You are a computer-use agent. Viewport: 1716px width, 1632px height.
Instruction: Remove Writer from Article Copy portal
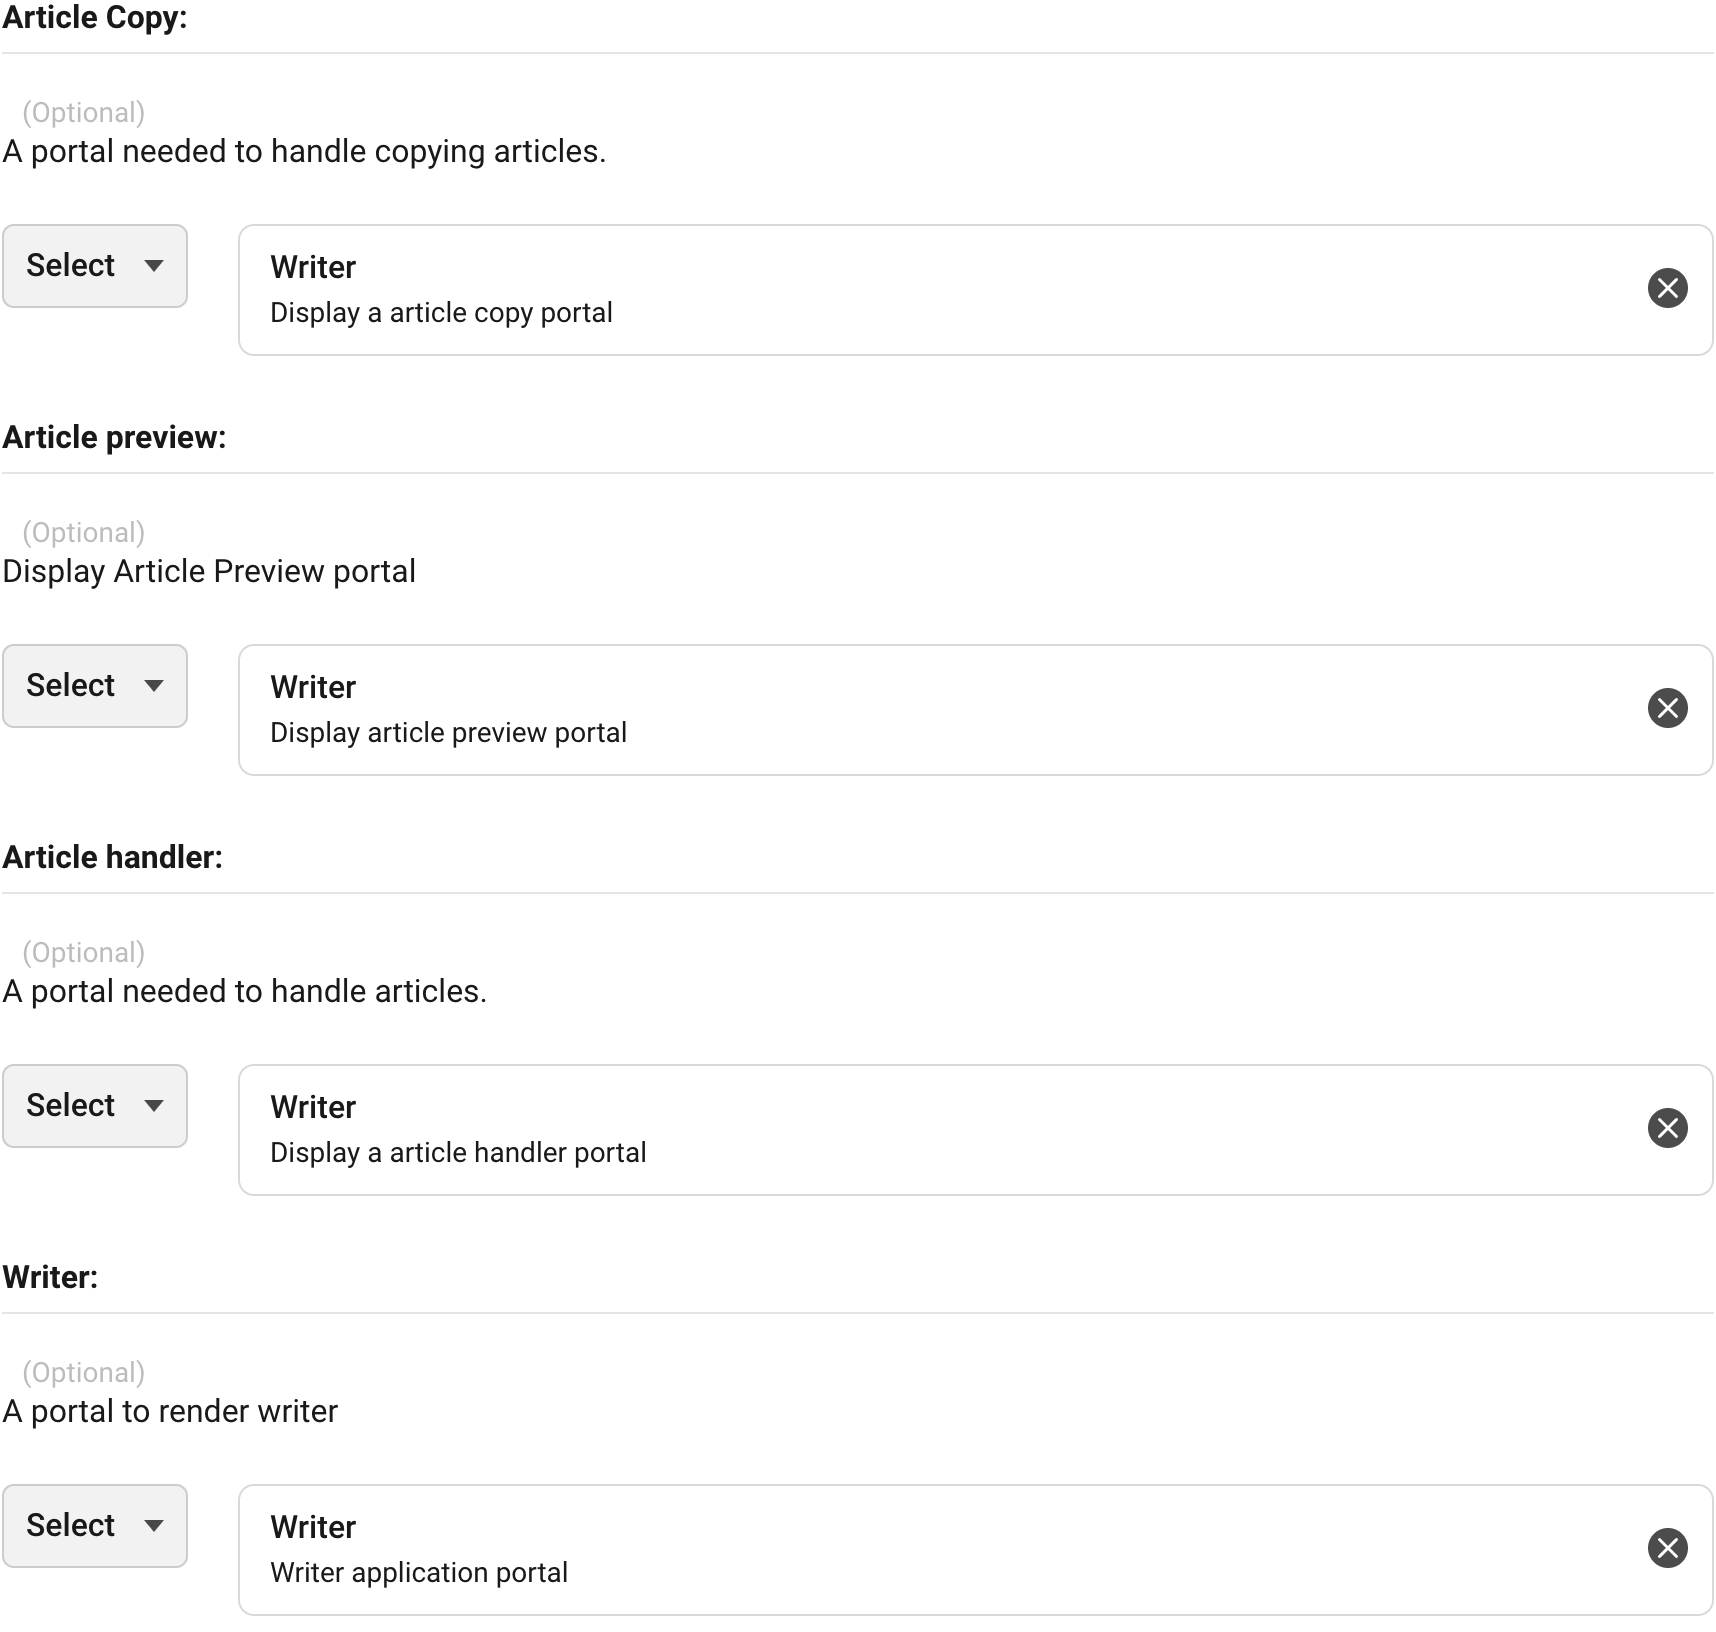tap(1667, 288)
